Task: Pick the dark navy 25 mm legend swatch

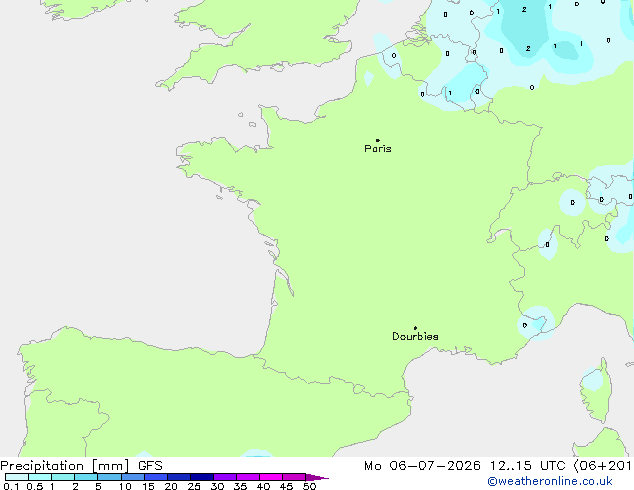Action: (x=202, y=477)
